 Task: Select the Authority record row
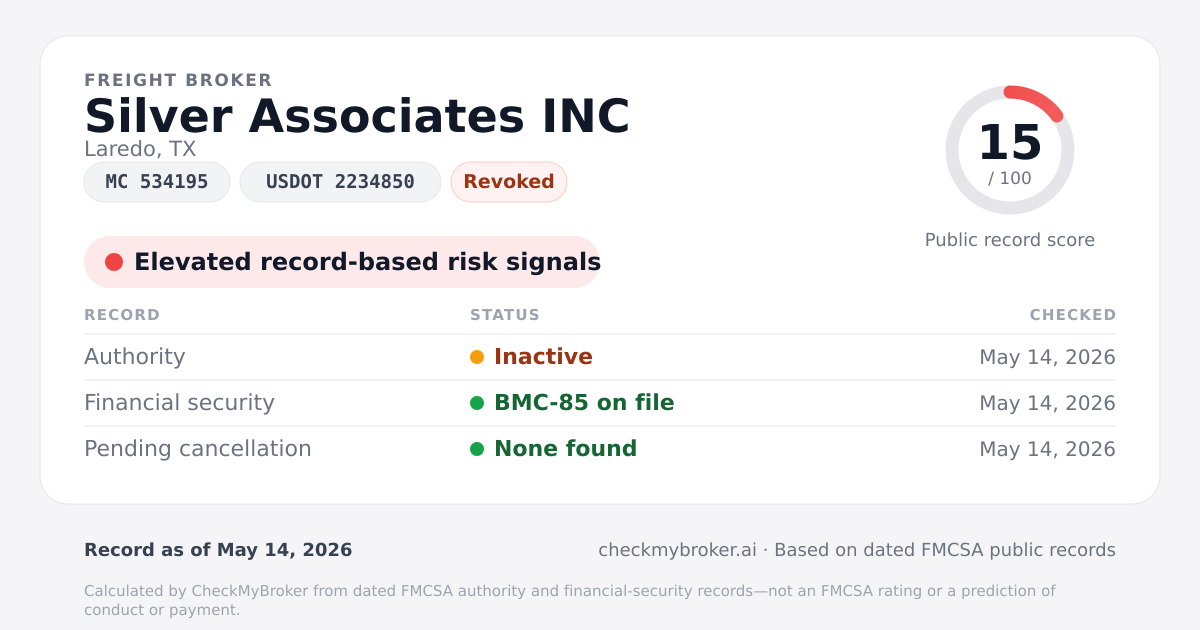(600, 357)
